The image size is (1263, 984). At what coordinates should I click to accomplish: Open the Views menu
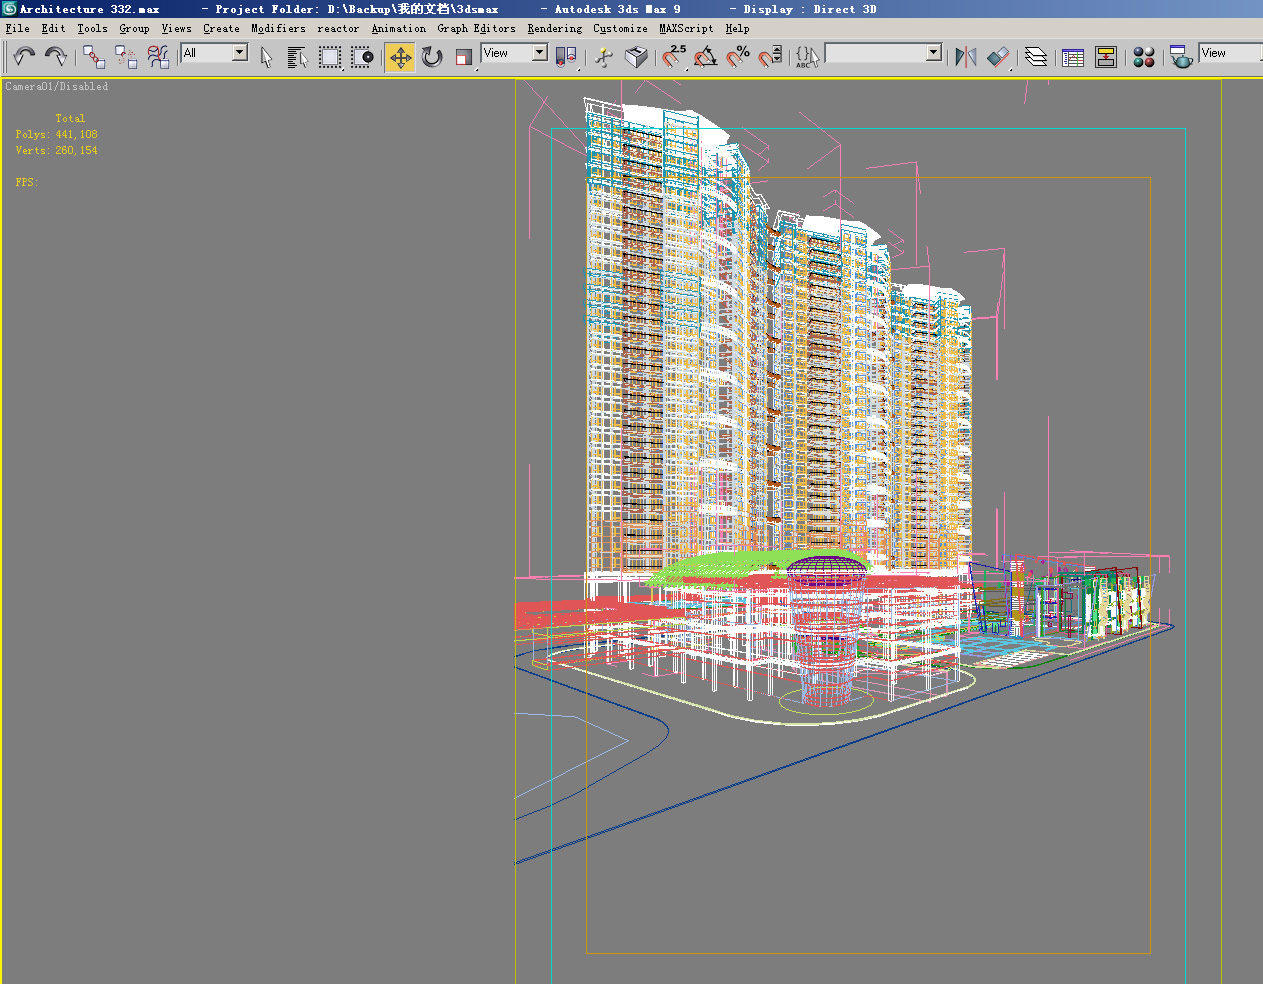[176, 29]
